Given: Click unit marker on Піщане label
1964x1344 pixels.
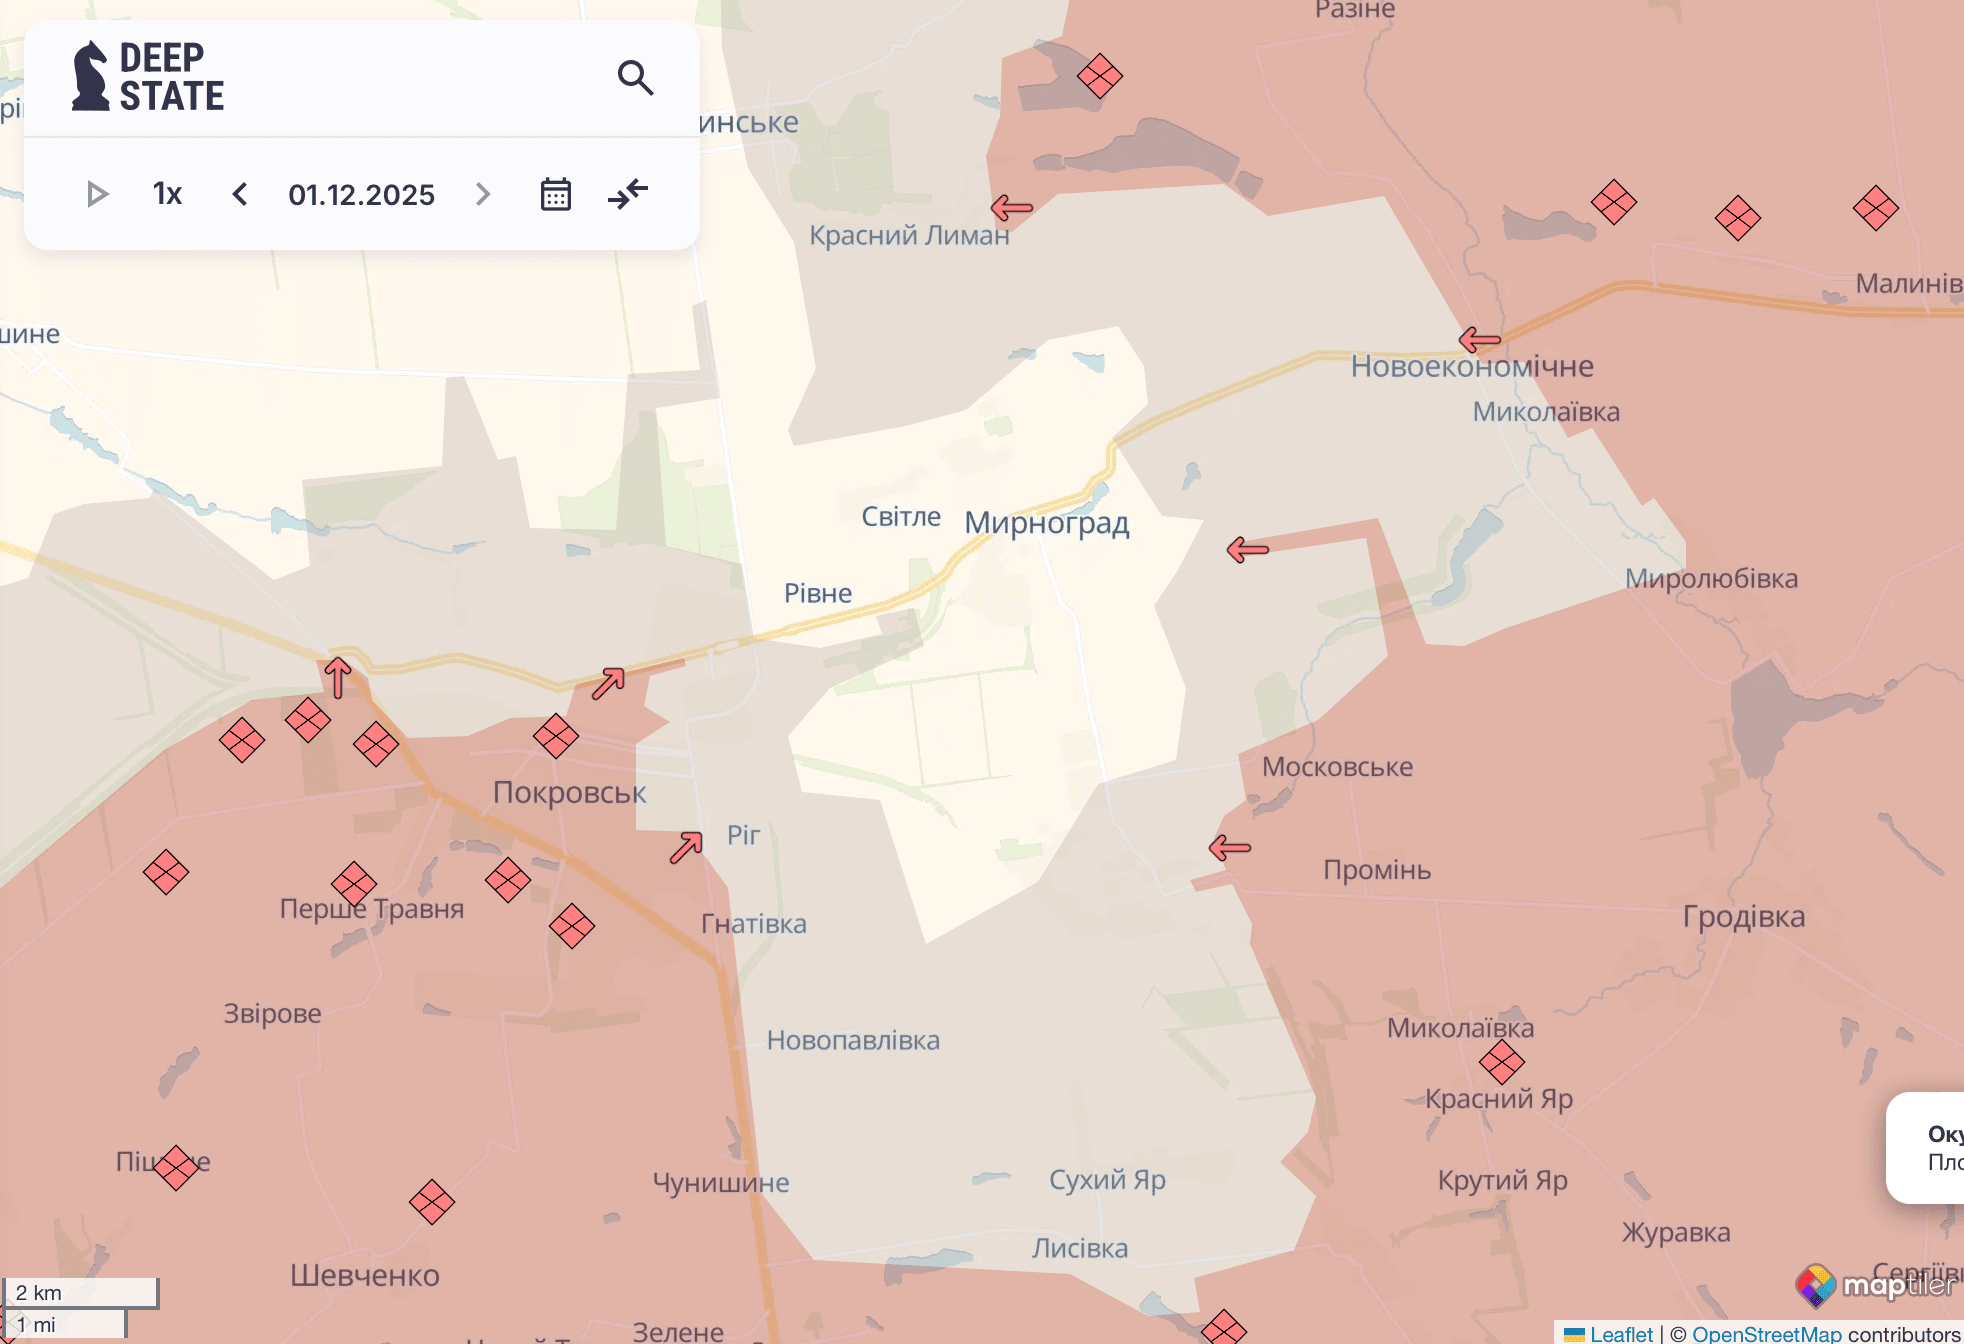Looking at the screenshot, I should [x=176, y=1167].
